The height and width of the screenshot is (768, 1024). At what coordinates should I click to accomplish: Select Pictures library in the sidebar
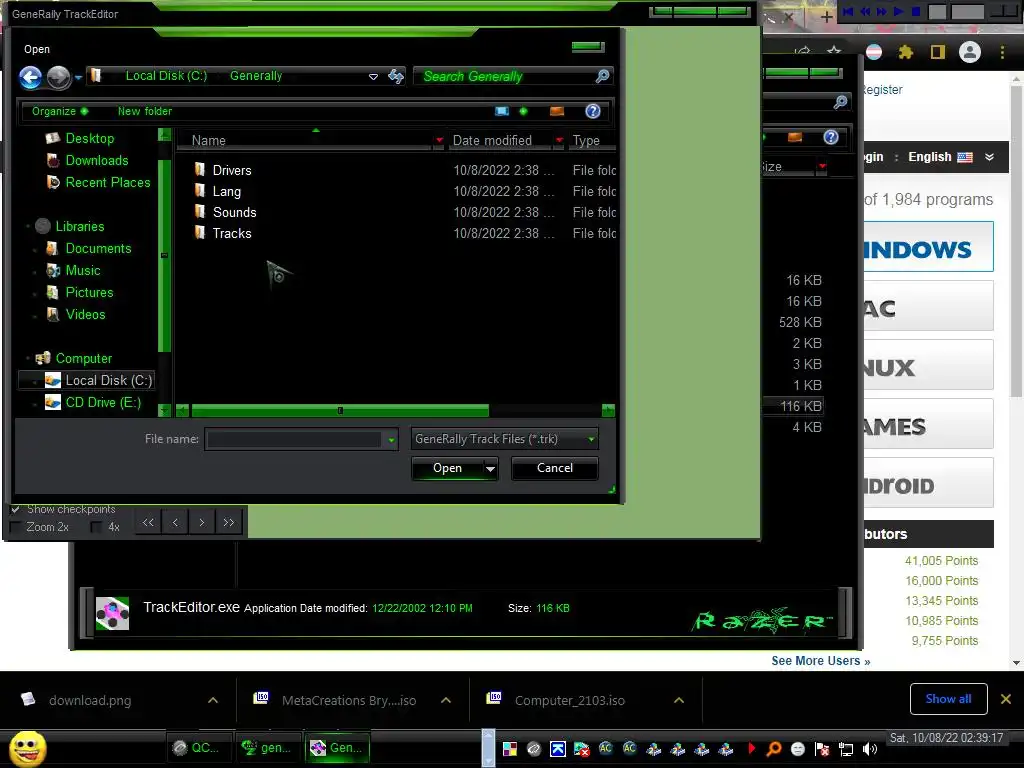pyautogui.click(x=89, y=293)
